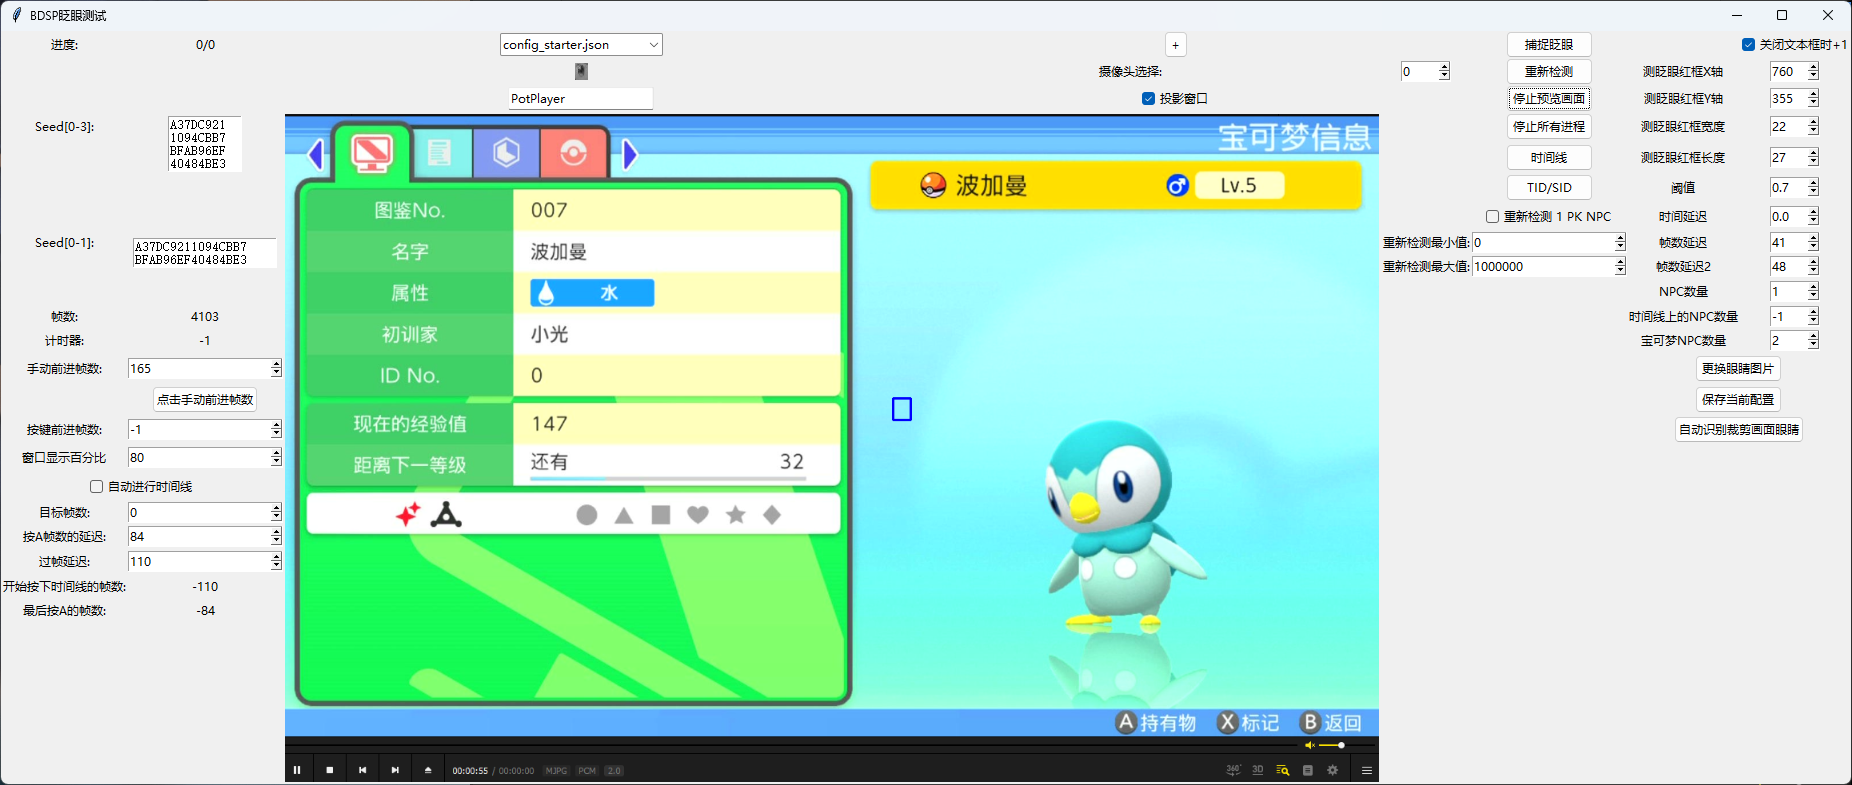
Task: Toggle 360° video mode icon
Action: pyautogui.click(x=1233, y=770)
